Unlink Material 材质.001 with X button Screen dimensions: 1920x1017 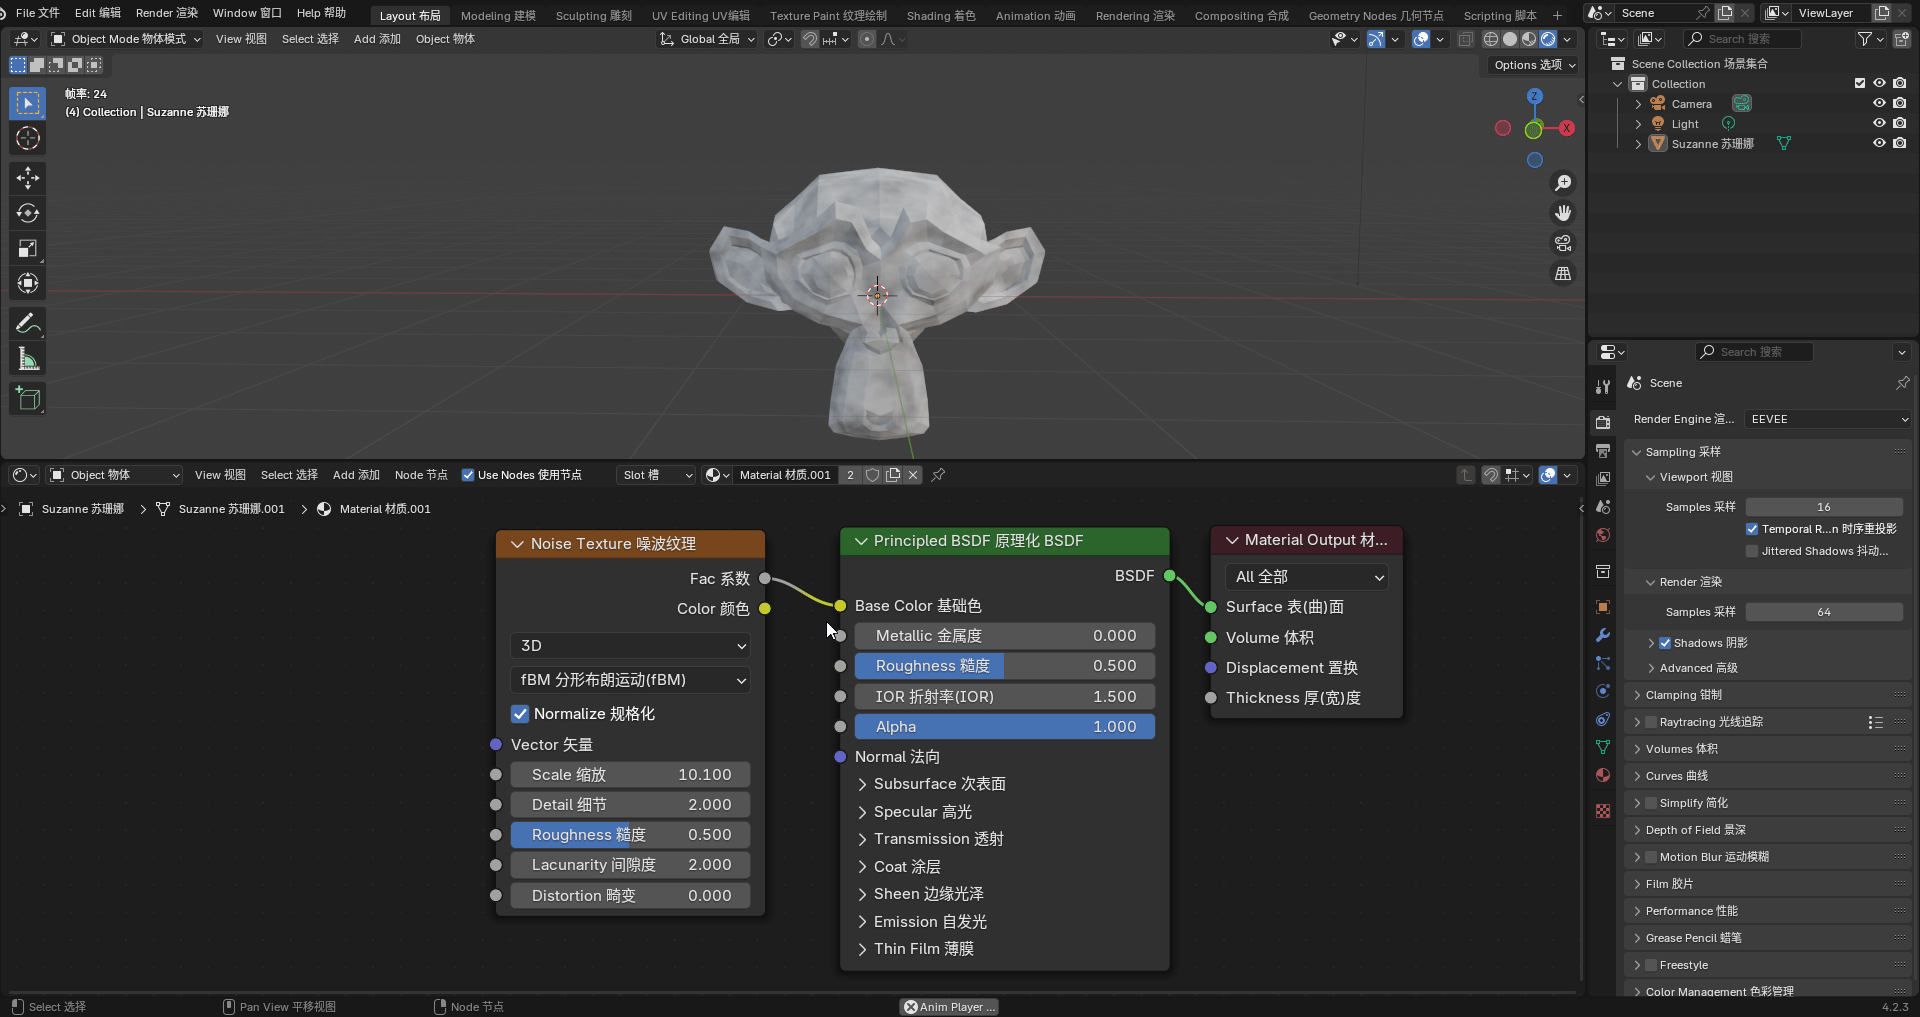point(913,475)
